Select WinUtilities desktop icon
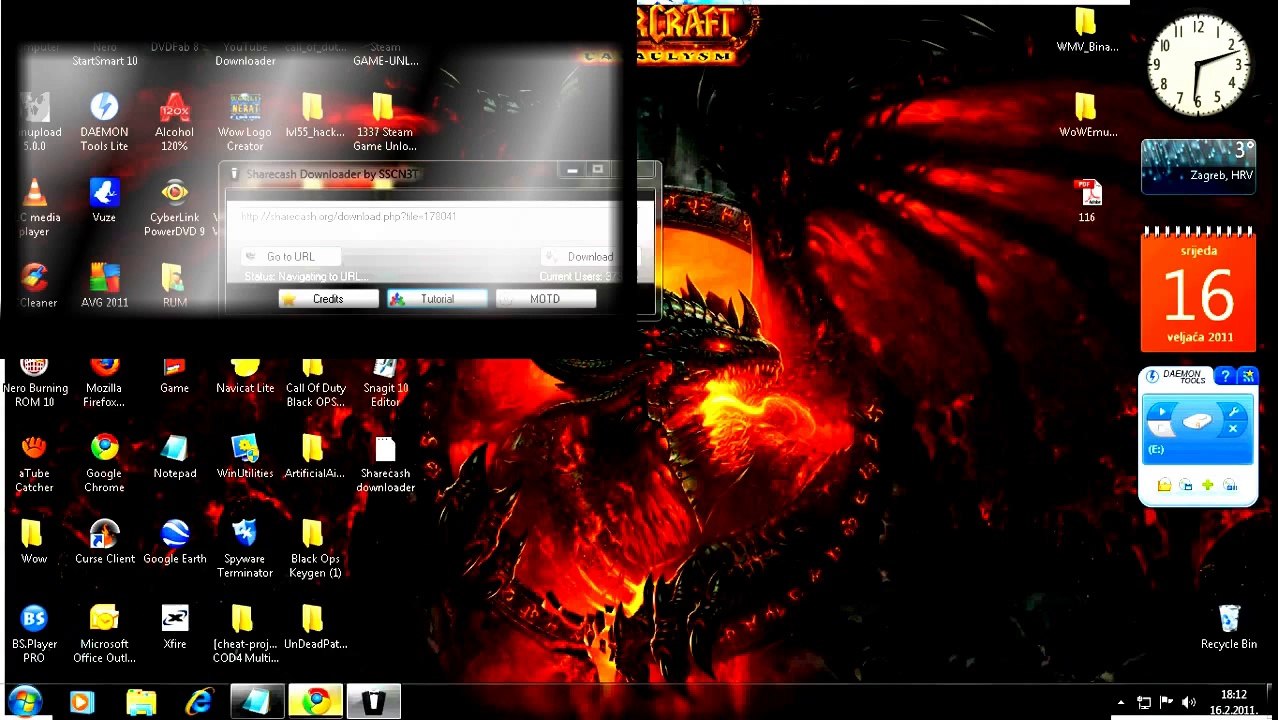The height and width of the screenshot is (720, 1278). (245, 456)
